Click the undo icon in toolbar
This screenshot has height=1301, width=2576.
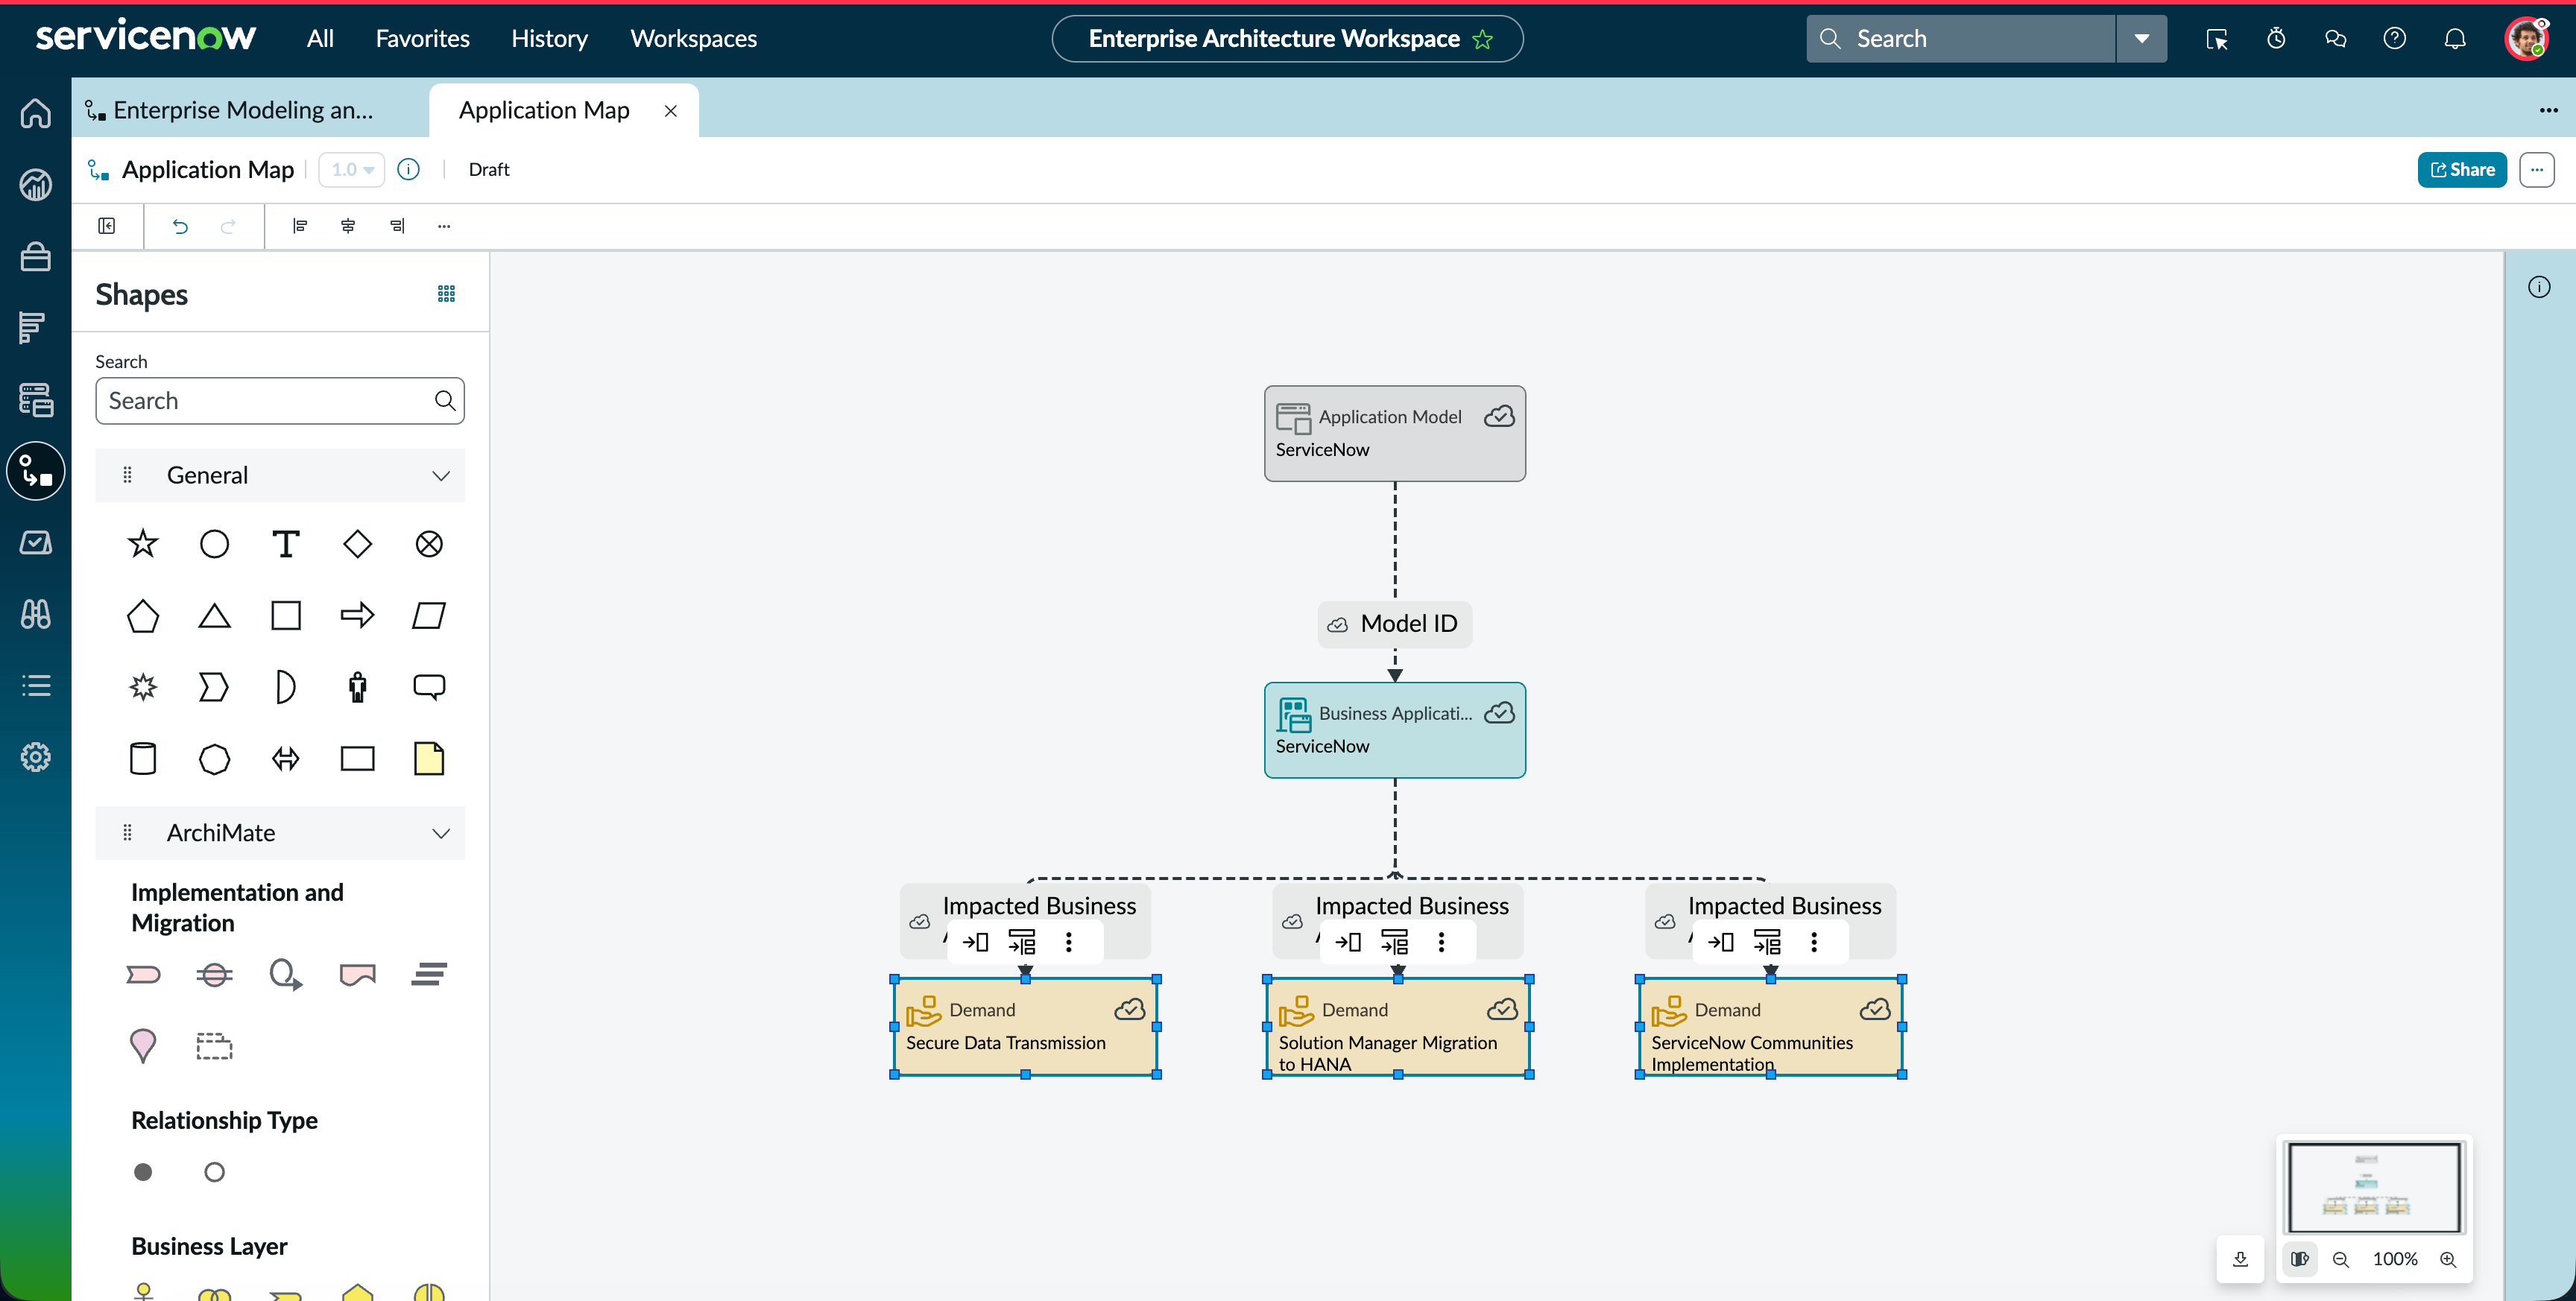click(x=180, y=226)
